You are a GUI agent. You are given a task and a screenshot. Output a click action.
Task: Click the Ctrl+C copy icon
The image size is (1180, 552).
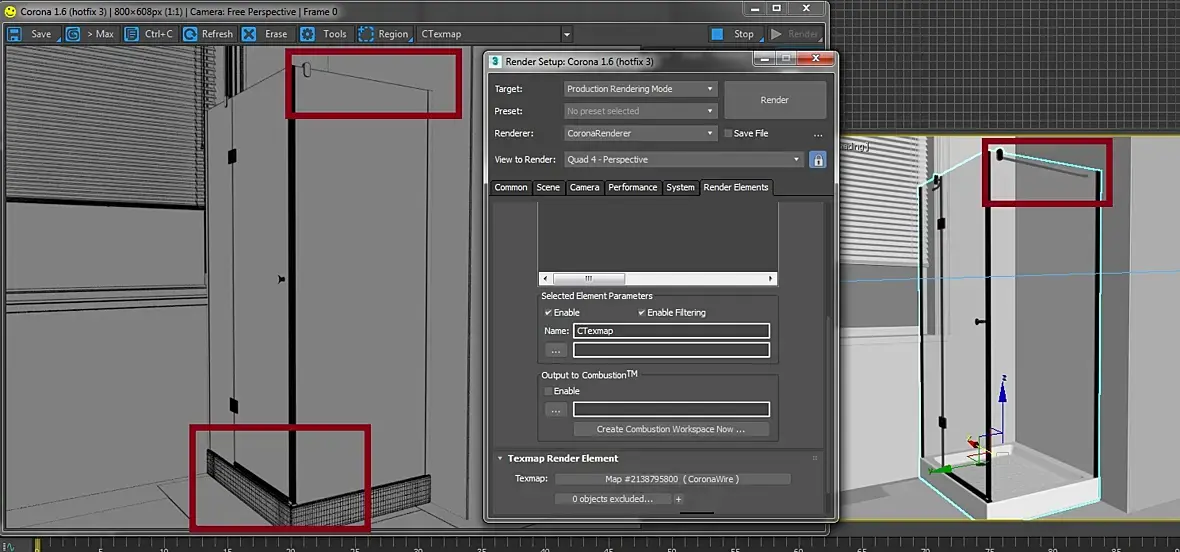pyautogui.click(x=132, y=34)
